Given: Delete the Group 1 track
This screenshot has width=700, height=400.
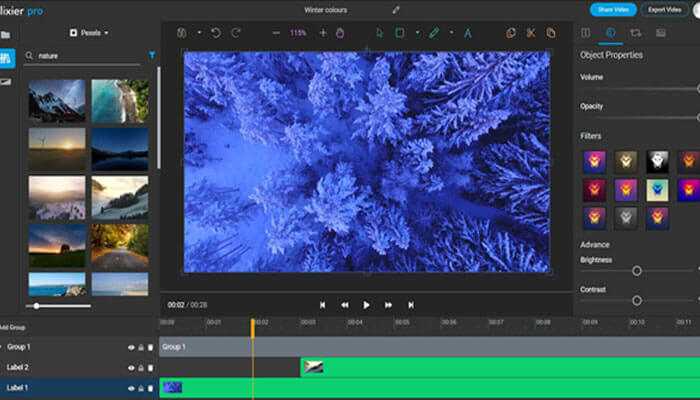Looking at the screenshot, I should click(x=150, y=347).
